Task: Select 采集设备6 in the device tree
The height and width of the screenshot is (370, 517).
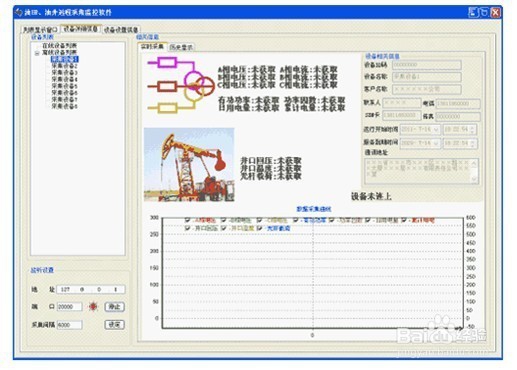Action: pos(65,93)
